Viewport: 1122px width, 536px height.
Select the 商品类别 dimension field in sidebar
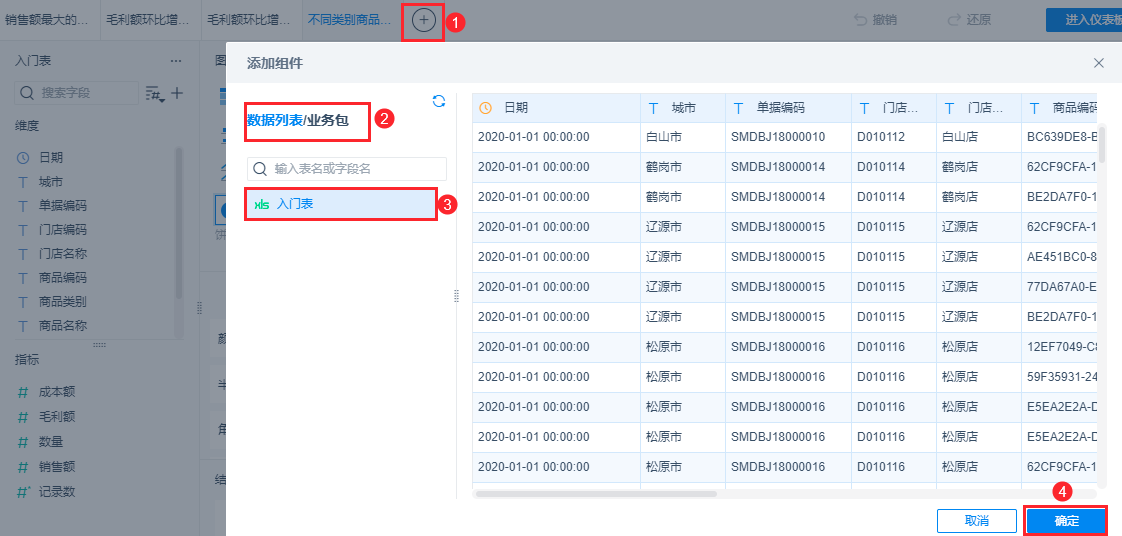pyautogui.click(x=63, y=301)
